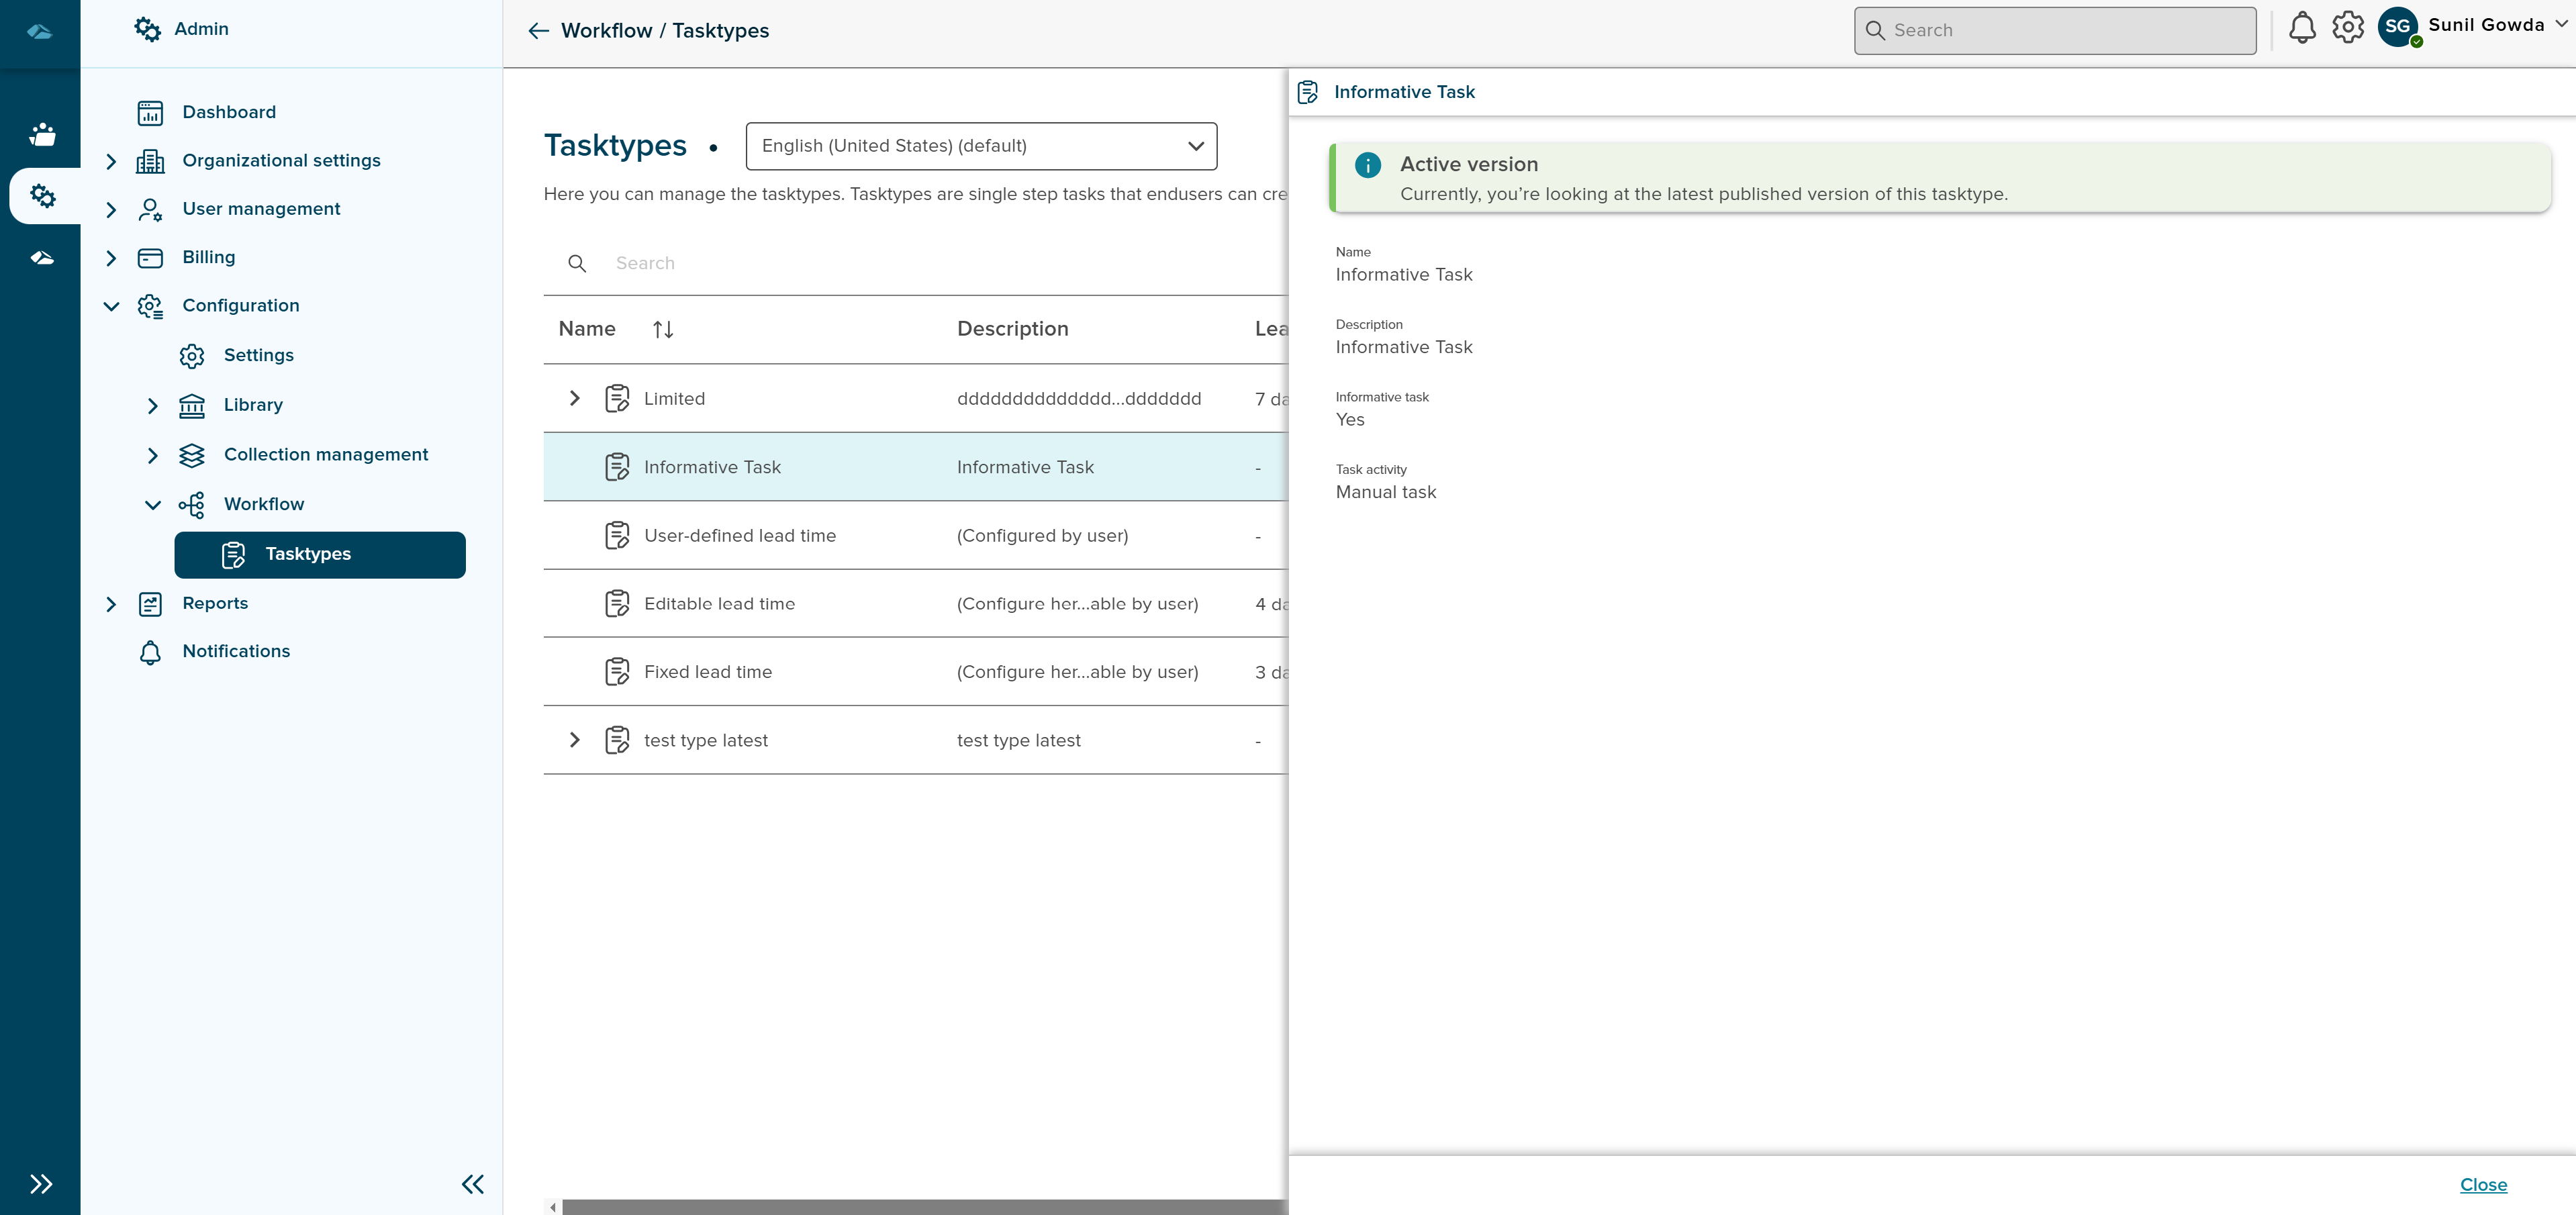Click the notifications bell icon in header
2576x1215 pixels.
click(x=2301, y=28)
